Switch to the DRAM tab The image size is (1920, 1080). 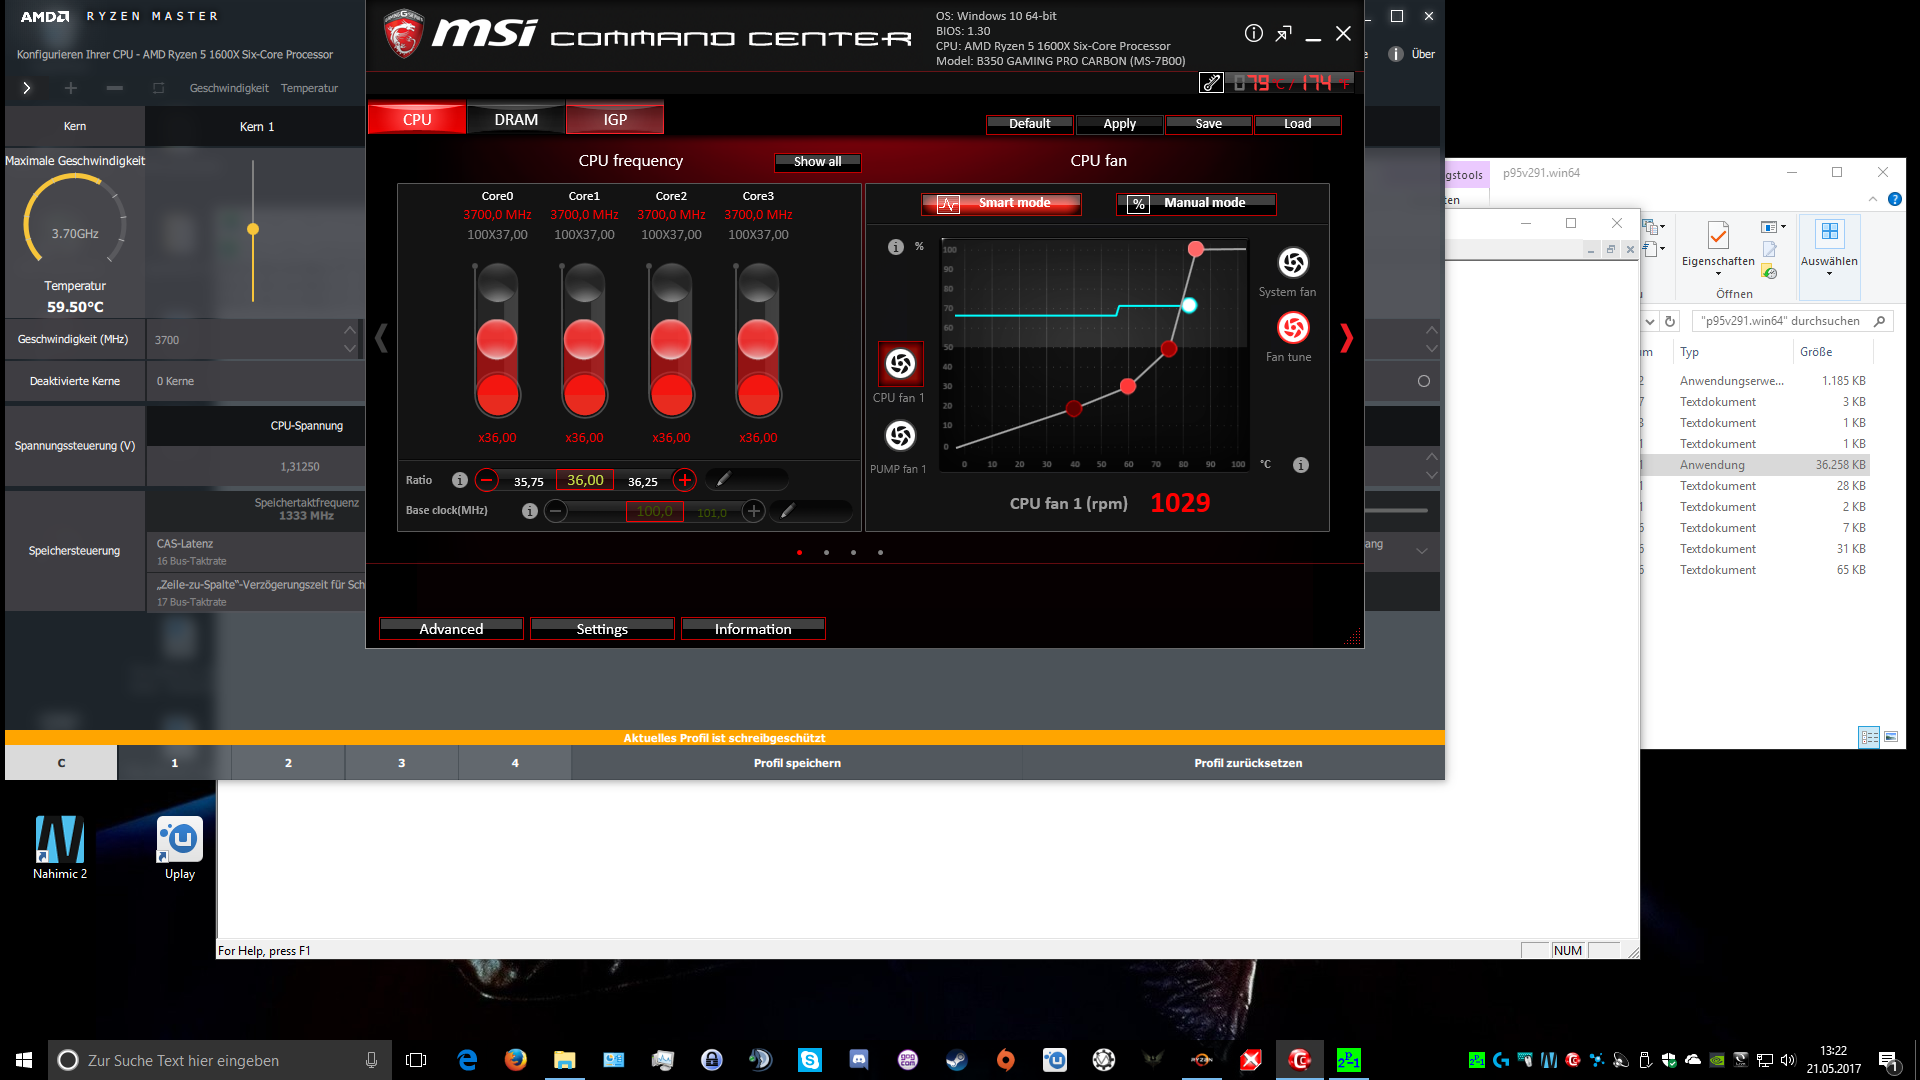click(x=516, y=119)
